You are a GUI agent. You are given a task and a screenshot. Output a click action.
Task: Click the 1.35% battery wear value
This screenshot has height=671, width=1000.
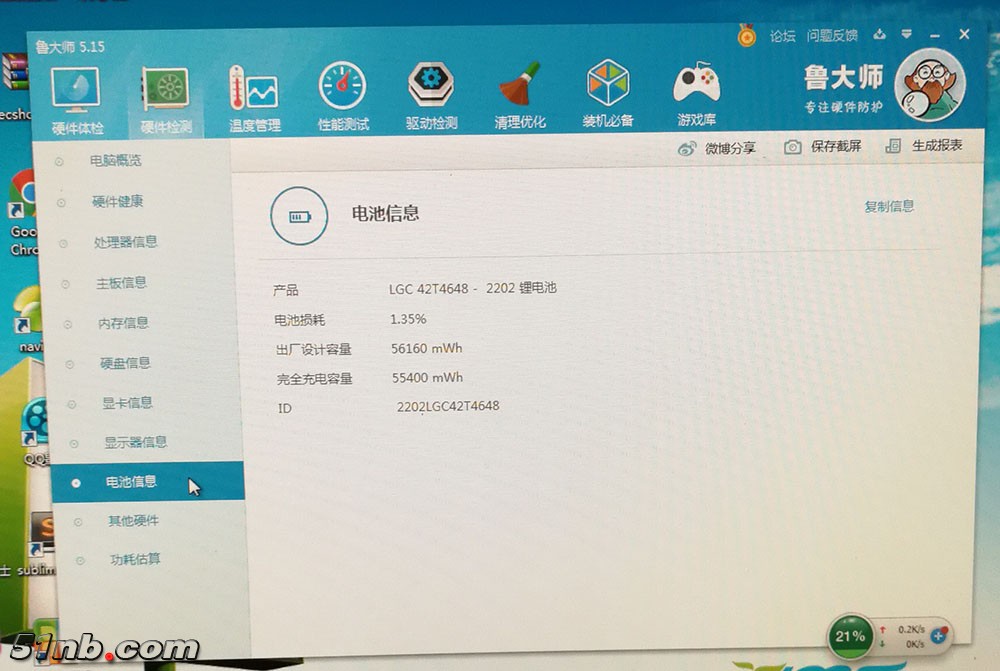click(x=408, y=319)
